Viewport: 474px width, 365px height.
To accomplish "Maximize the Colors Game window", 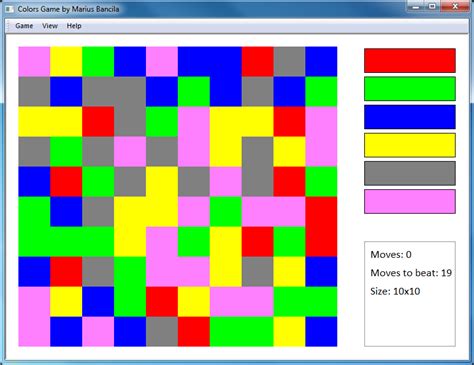I will click(x=432, y=6).
